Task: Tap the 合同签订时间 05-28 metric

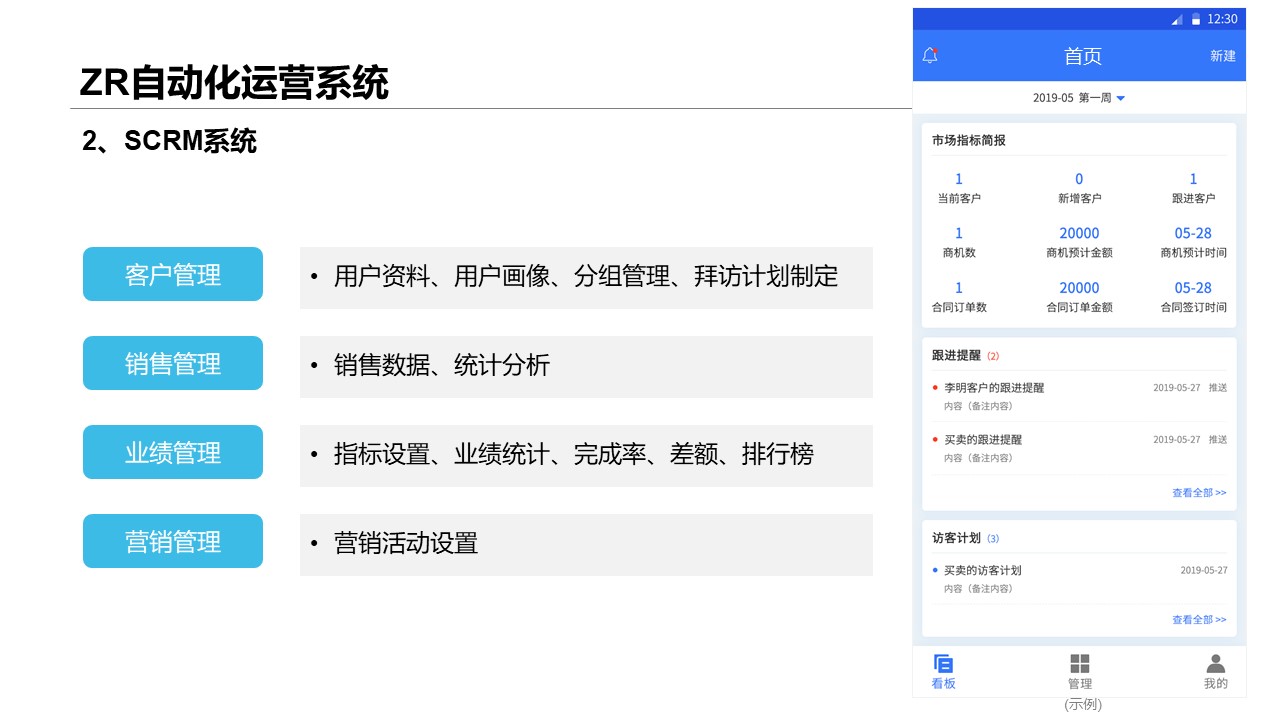Action: (x=1192, y=288)
